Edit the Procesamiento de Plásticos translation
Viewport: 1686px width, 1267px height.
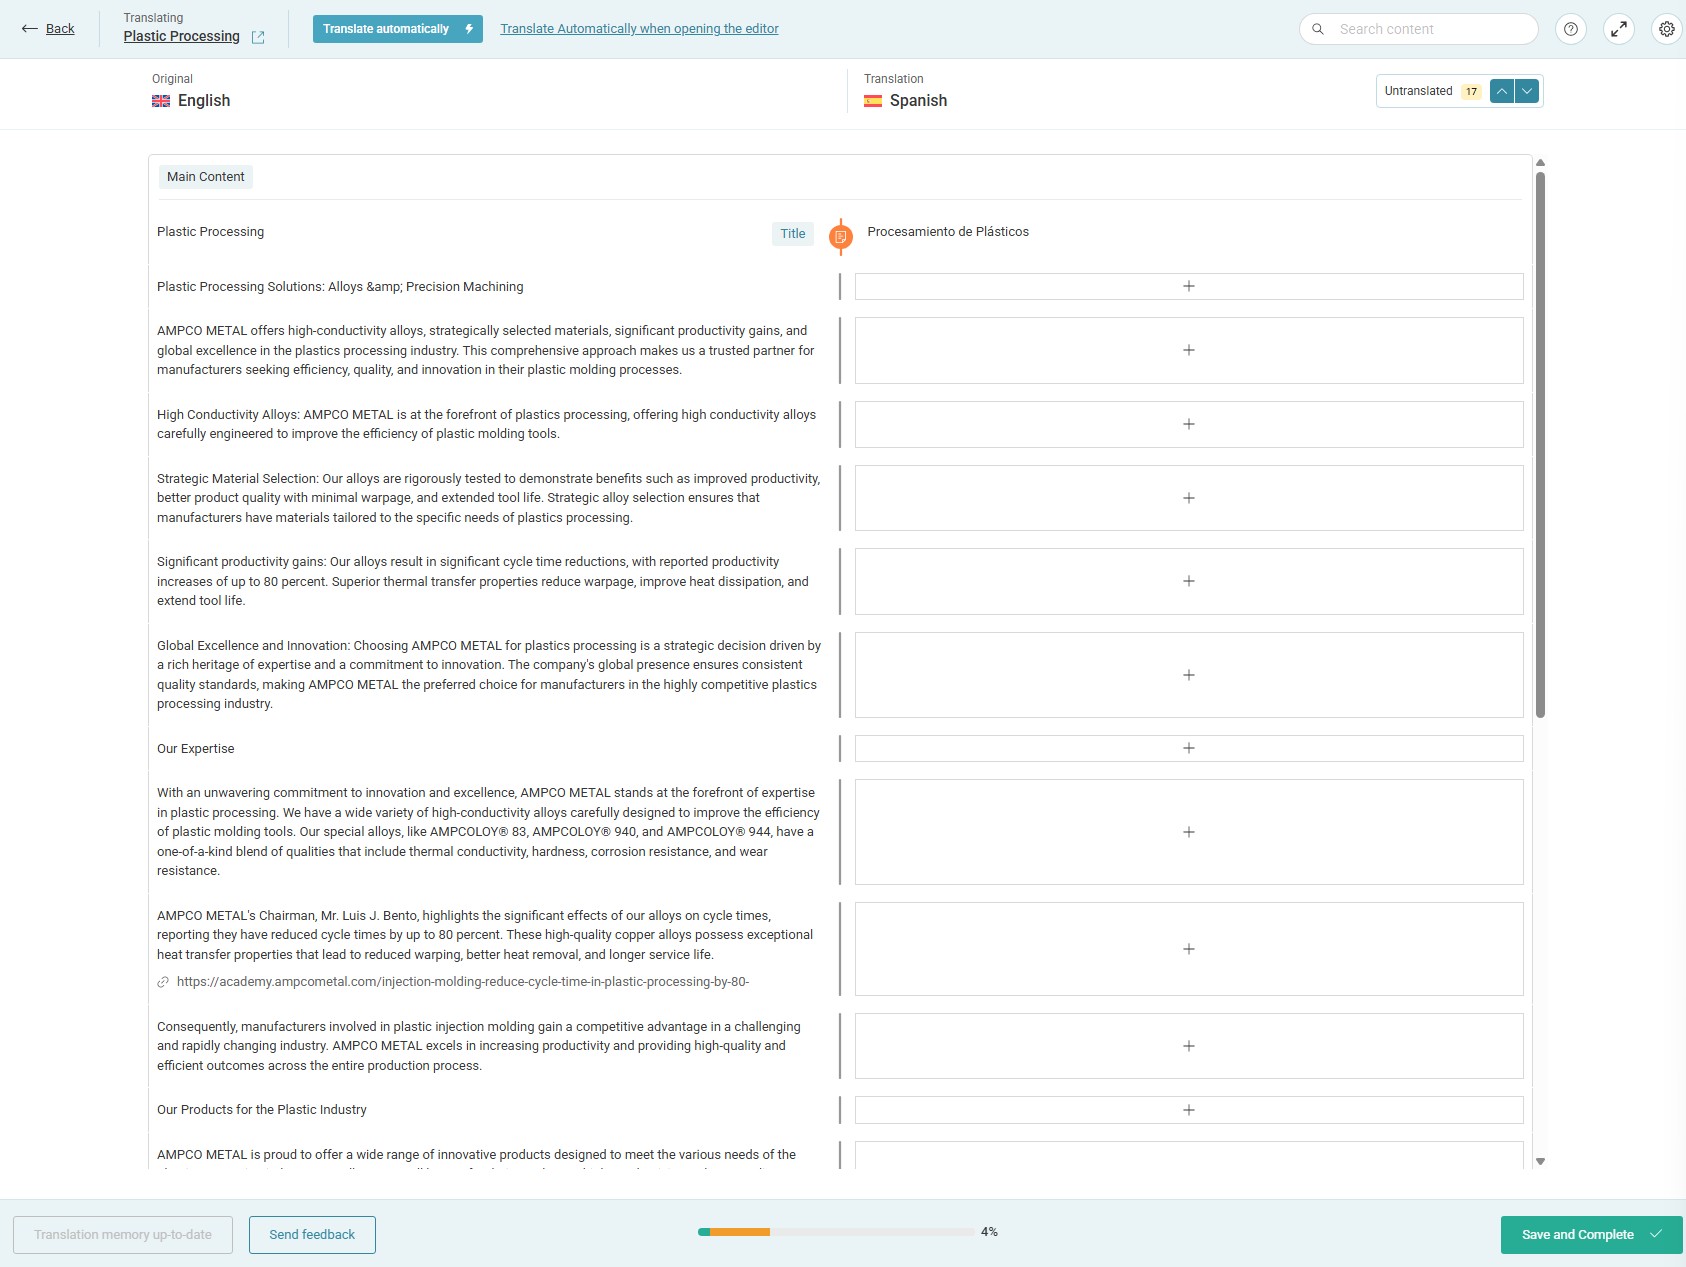pyautogui.click(x=948, y=232)
